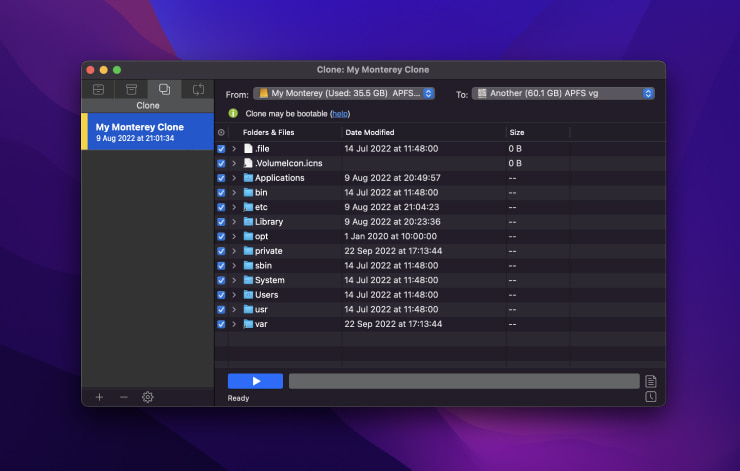Uncheck the sbin folder checkbox

(x=221, y=266)
